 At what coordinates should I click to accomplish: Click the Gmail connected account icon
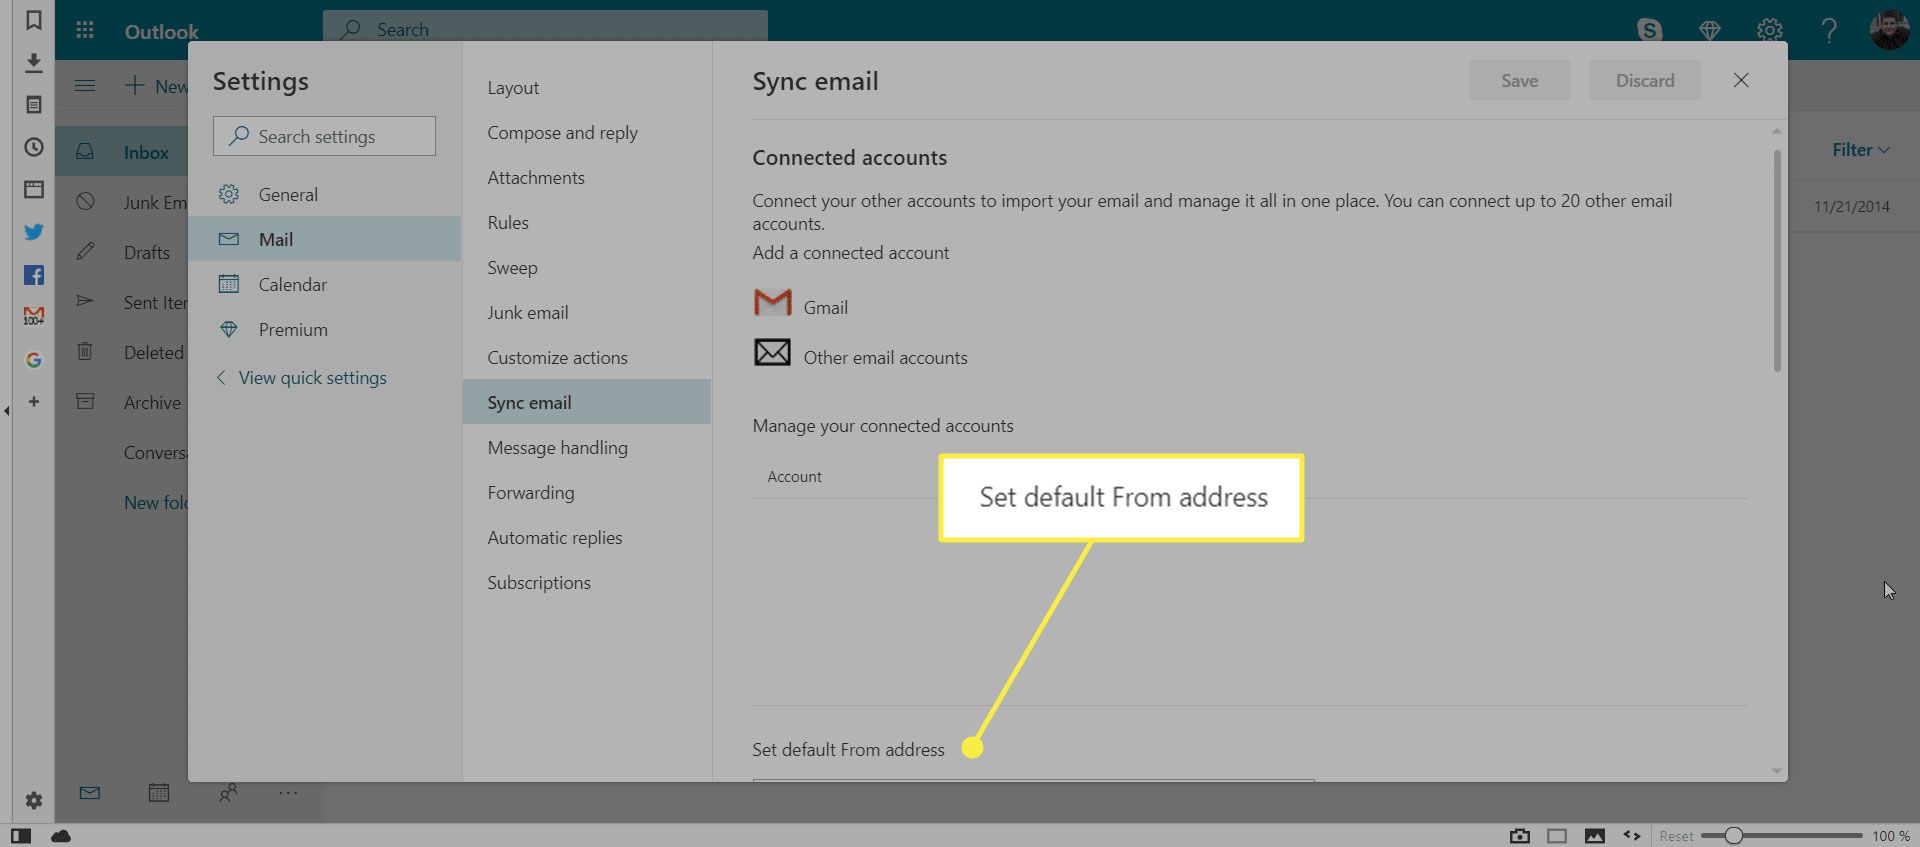click(772, 302)
